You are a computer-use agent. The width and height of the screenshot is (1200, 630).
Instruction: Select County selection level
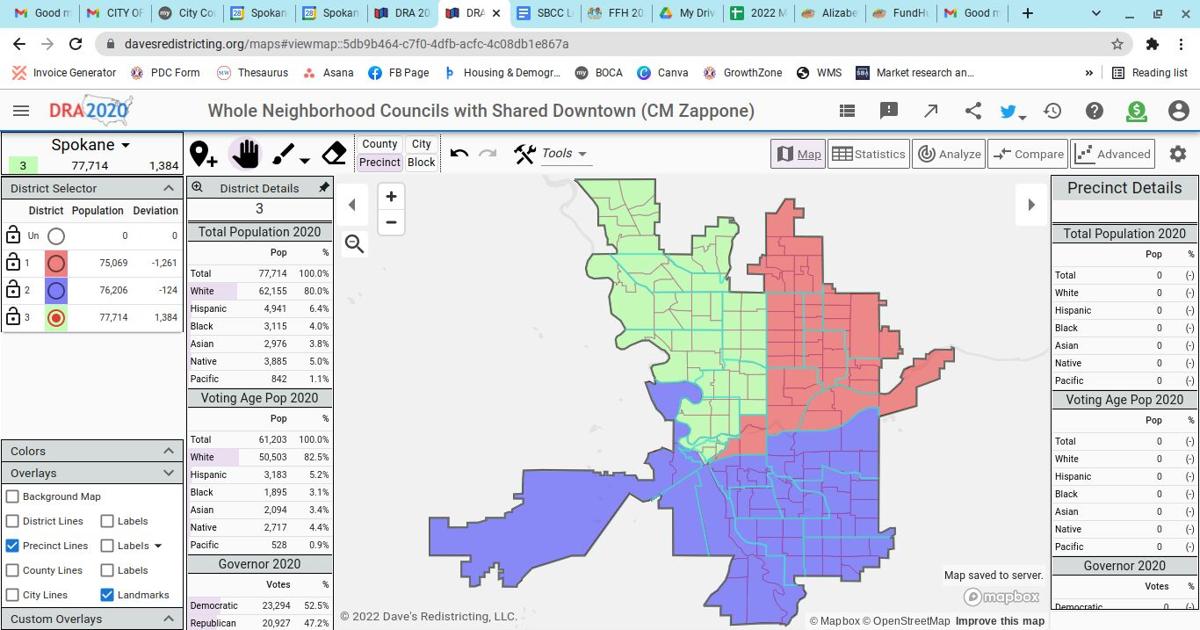tap(380, 144)
